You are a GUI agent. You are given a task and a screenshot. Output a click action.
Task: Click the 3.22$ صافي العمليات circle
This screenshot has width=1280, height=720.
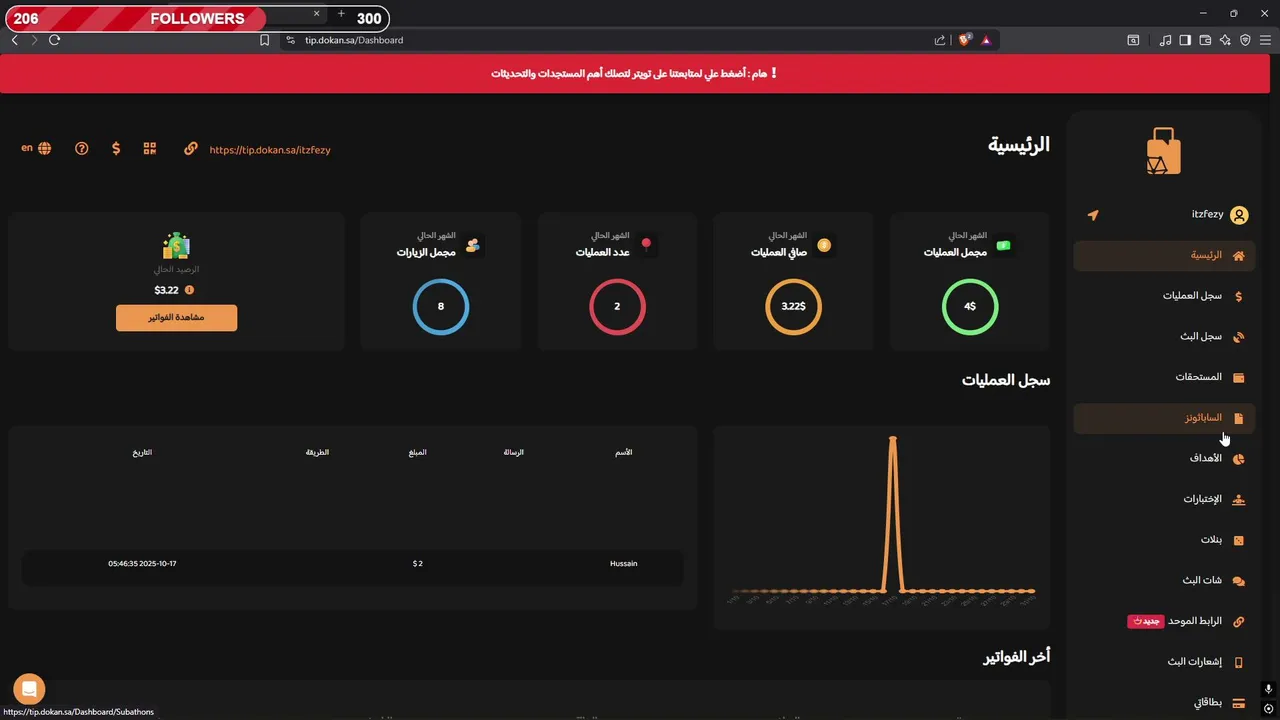793,306
